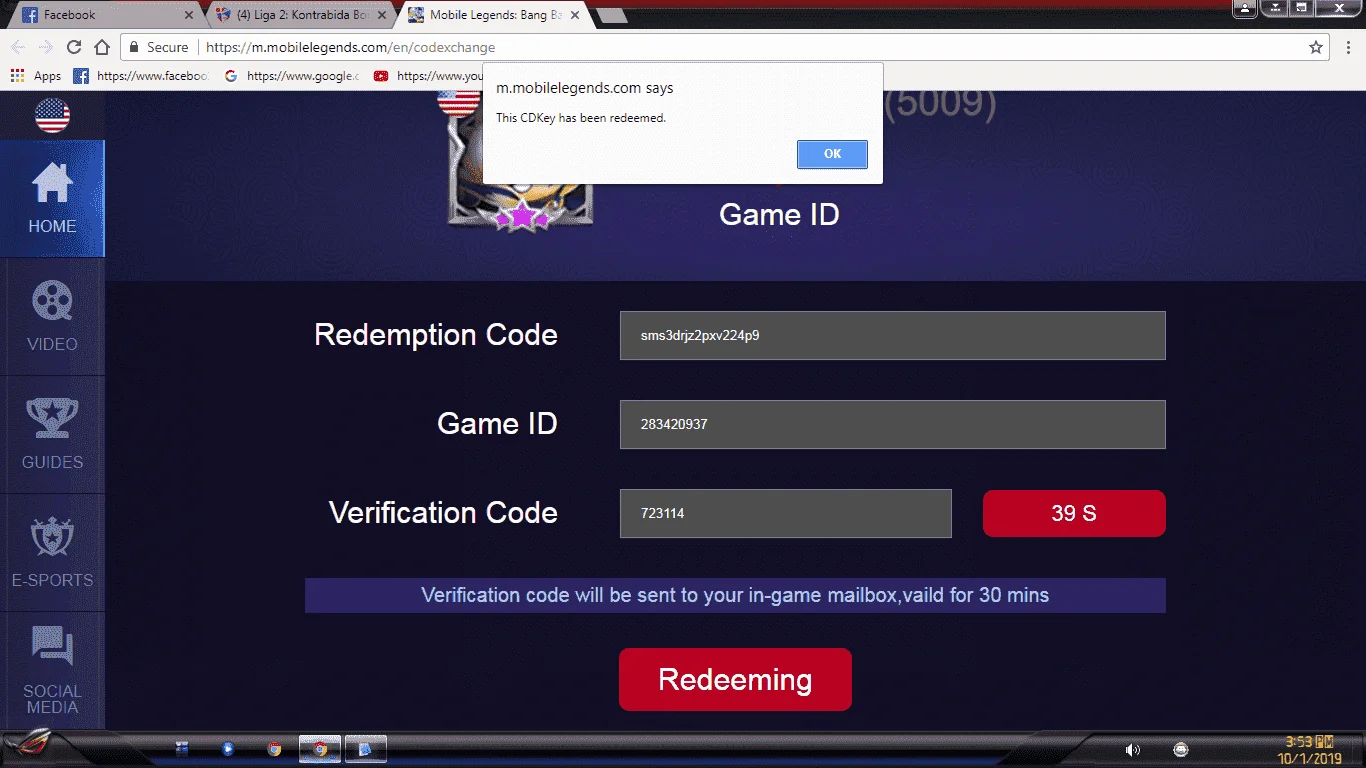
Task: Click the 'Verification Code' label
Action: [443, 513]
